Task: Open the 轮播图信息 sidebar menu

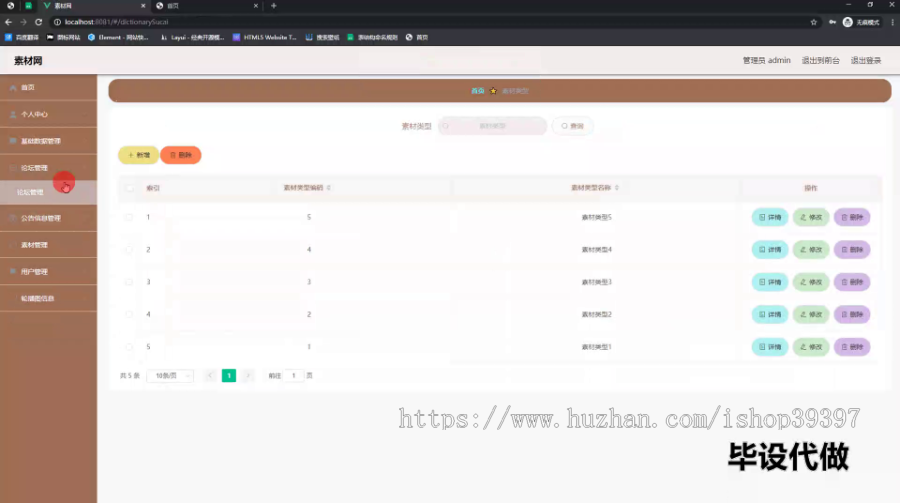Action: tap(48, 299)
